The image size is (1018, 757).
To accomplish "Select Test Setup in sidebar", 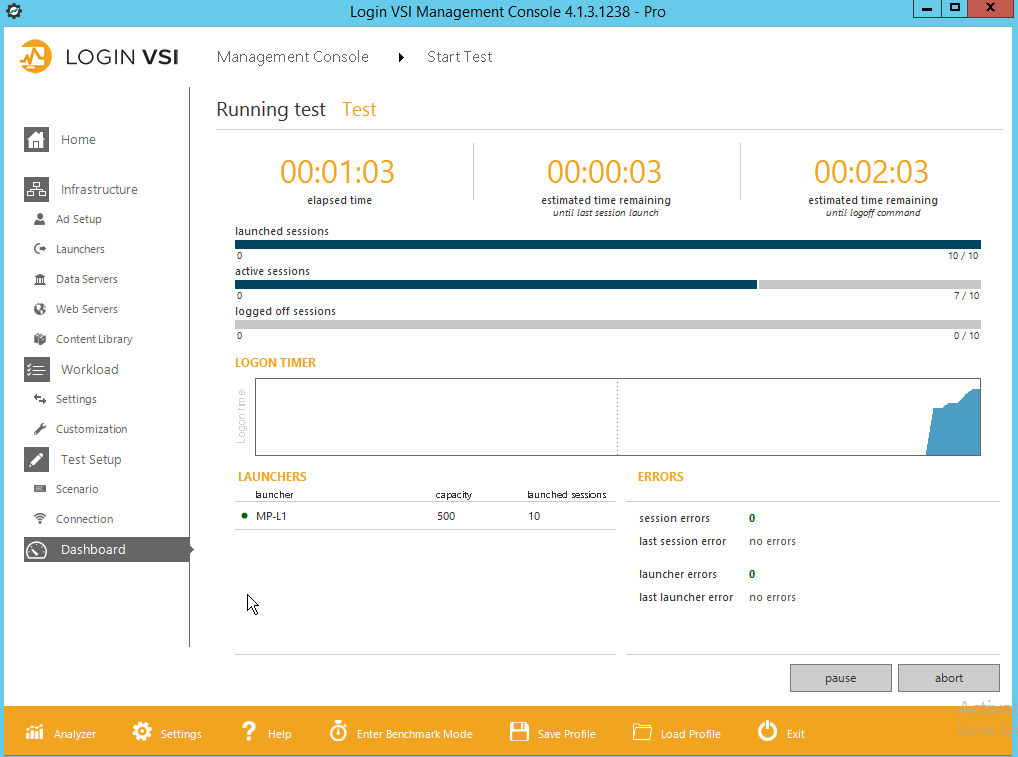I will pos(91,460).
